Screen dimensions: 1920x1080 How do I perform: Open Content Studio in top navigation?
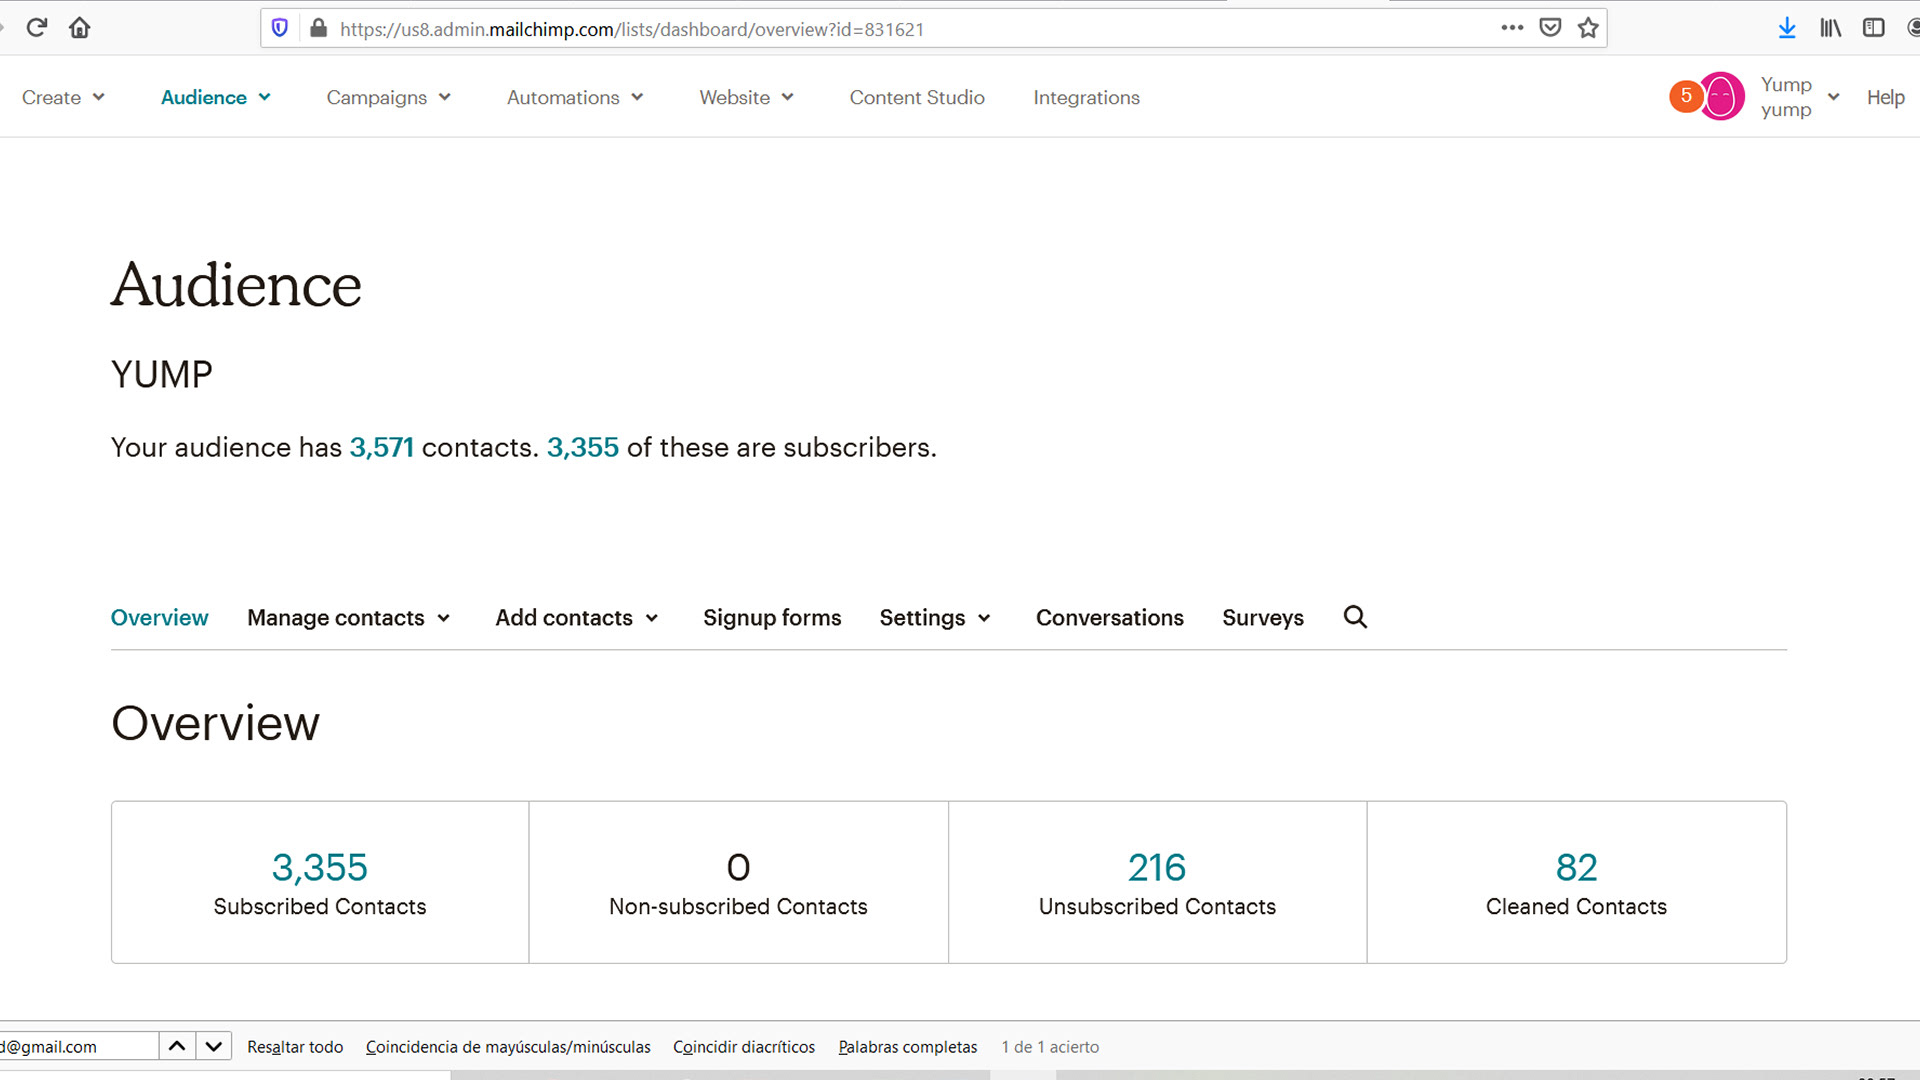[917, 97]
